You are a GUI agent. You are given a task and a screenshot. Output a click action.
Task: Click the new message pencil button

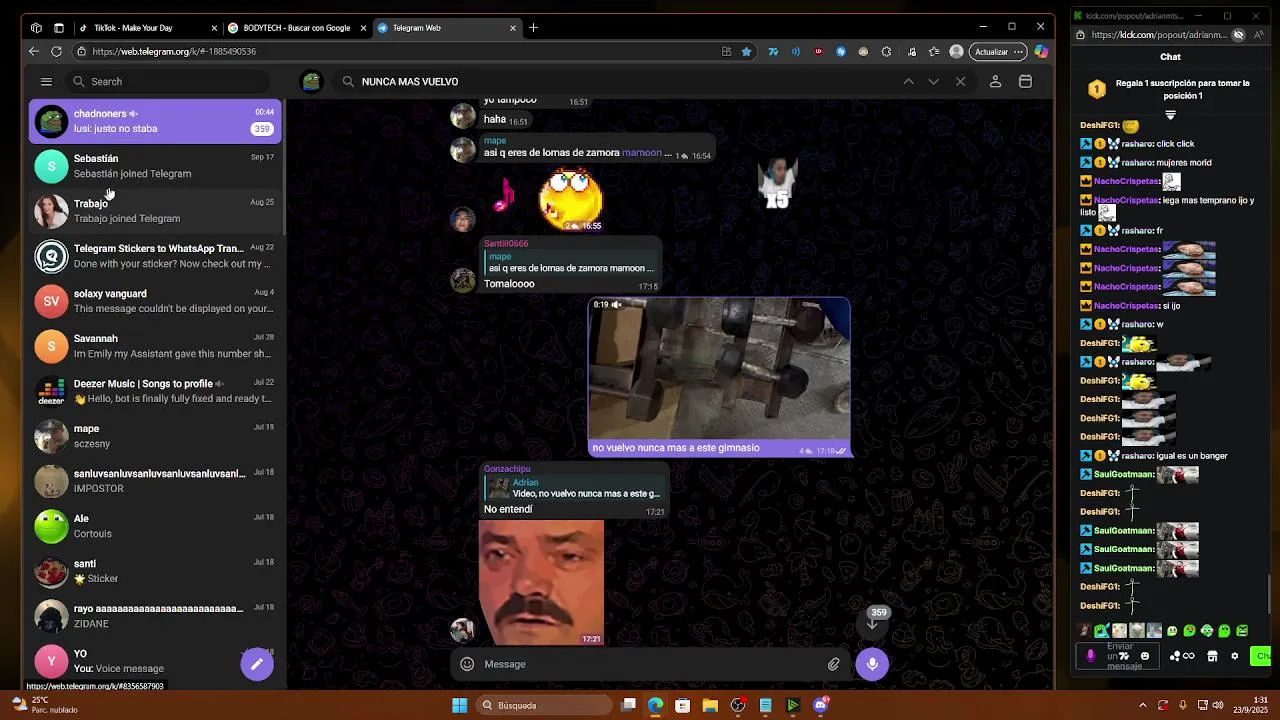tap(257, 664)
